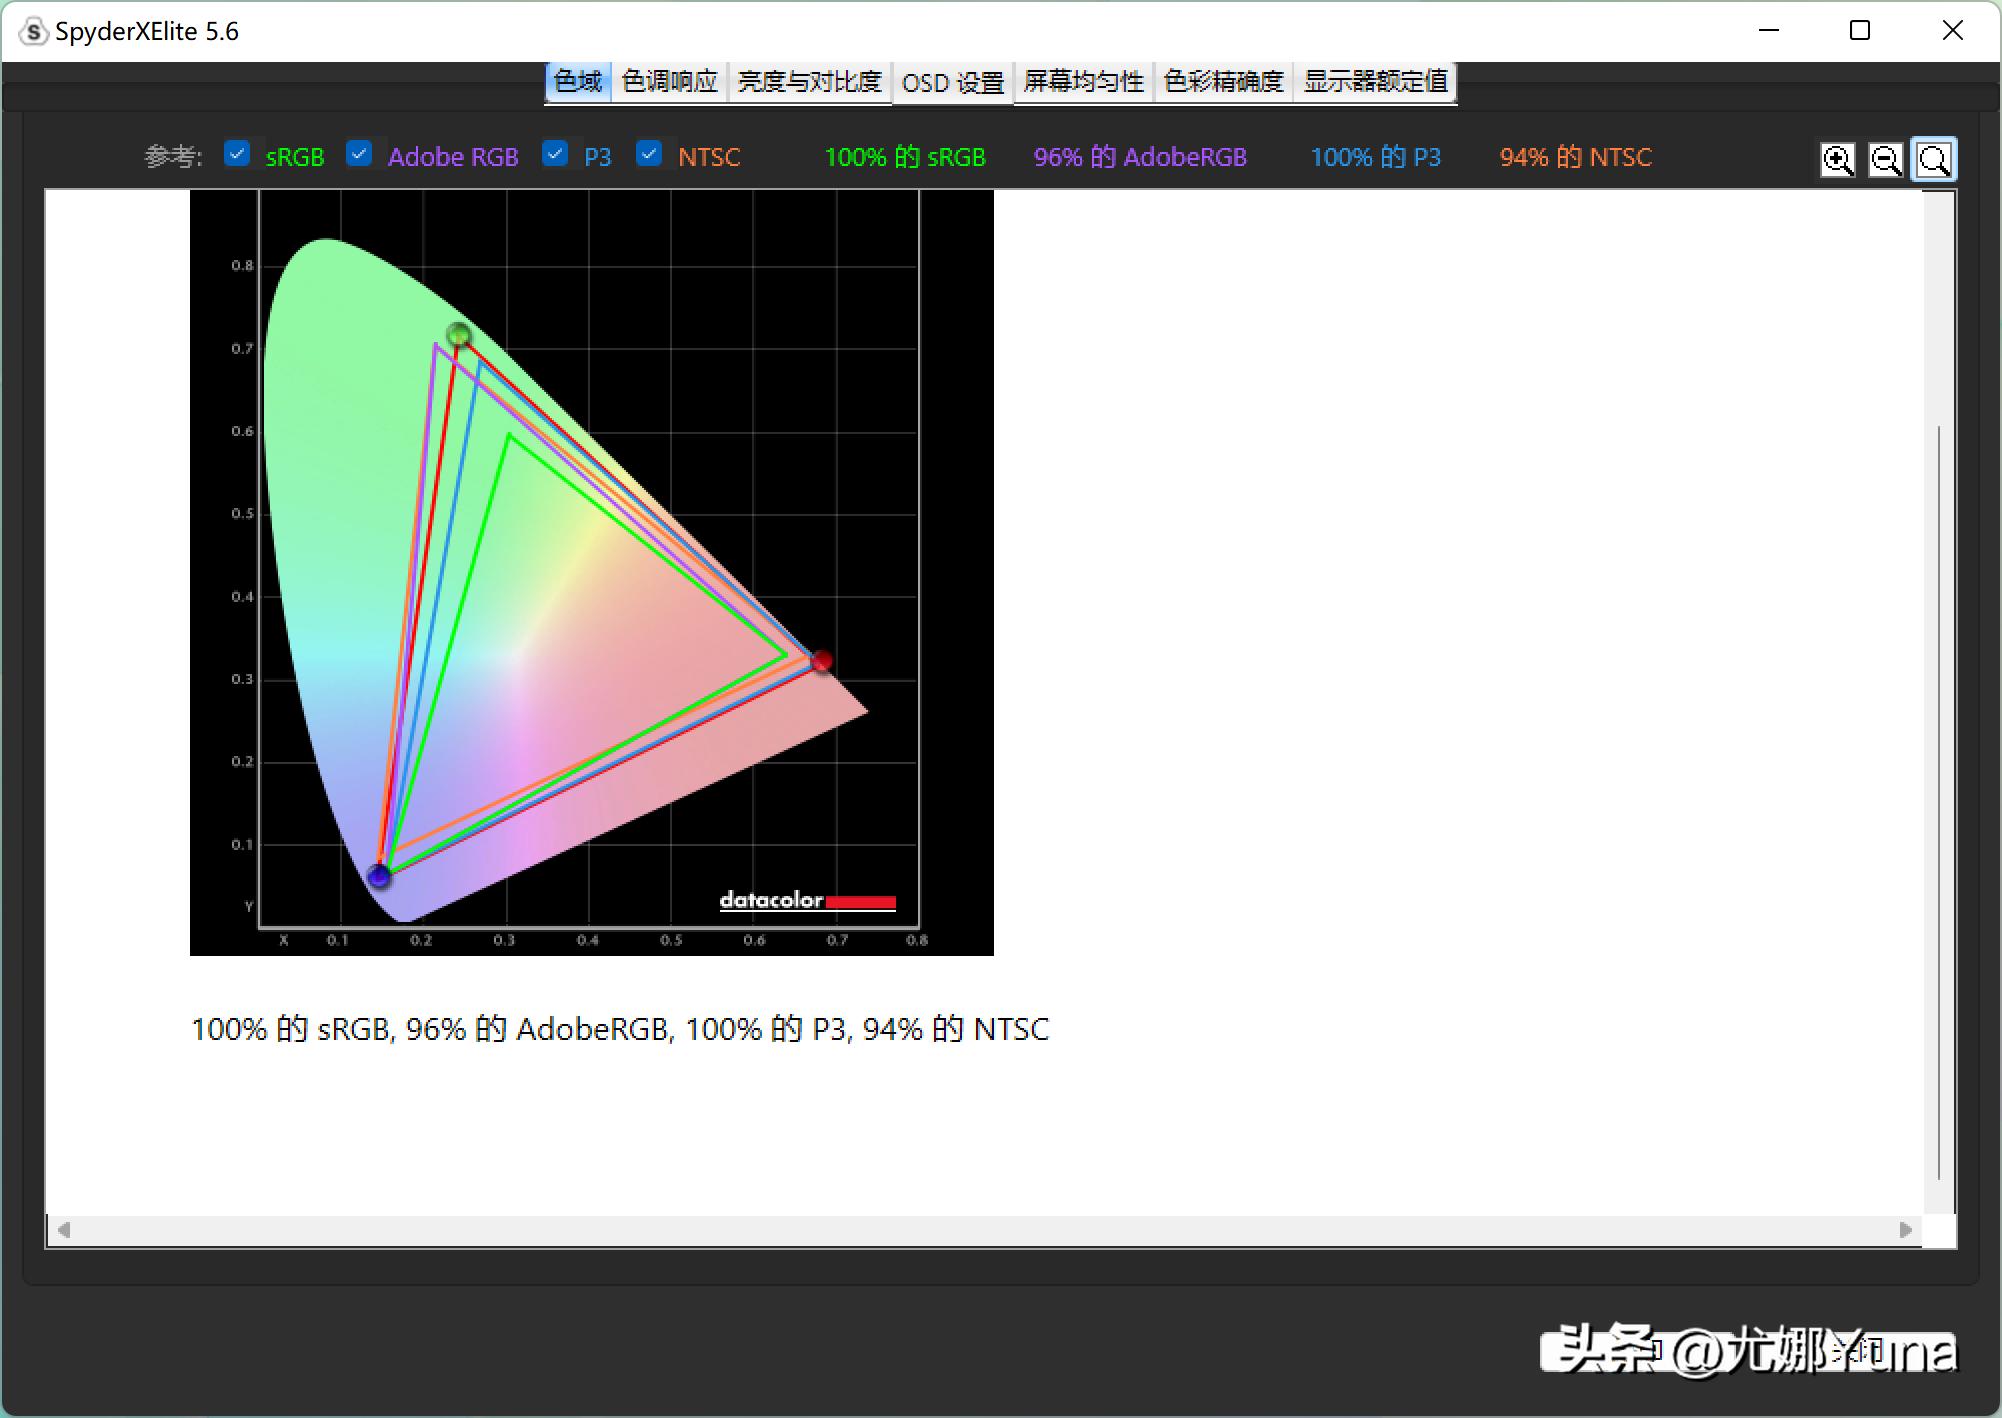Switch to the 色调响应 tab

(669, 82)
